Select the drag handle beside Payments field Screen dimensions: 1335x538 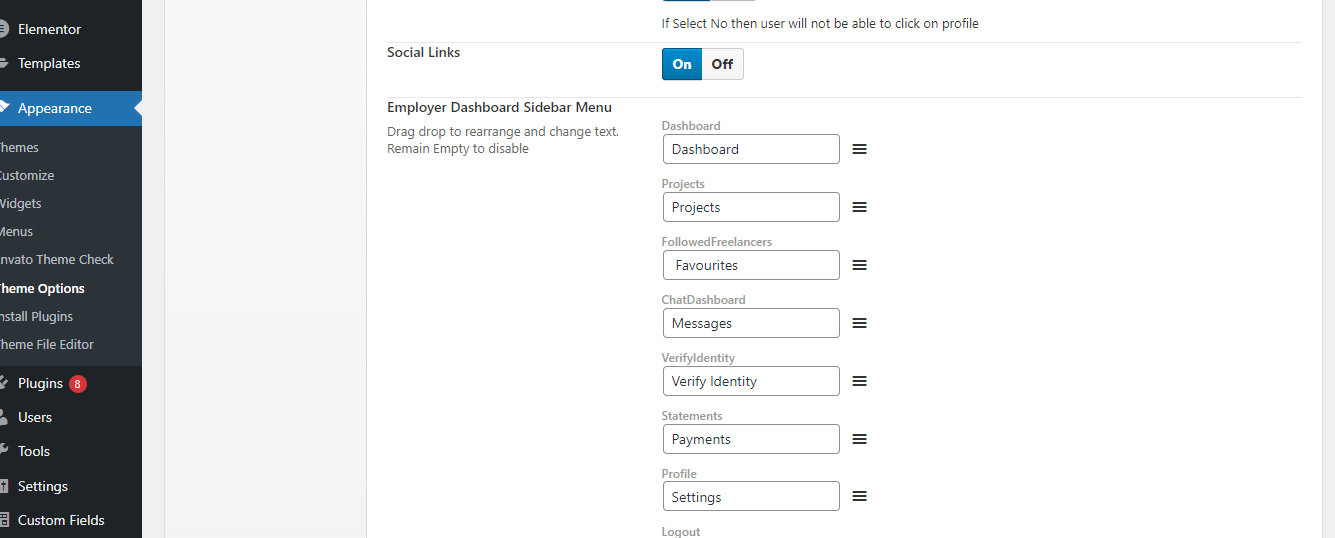[859, 439]
